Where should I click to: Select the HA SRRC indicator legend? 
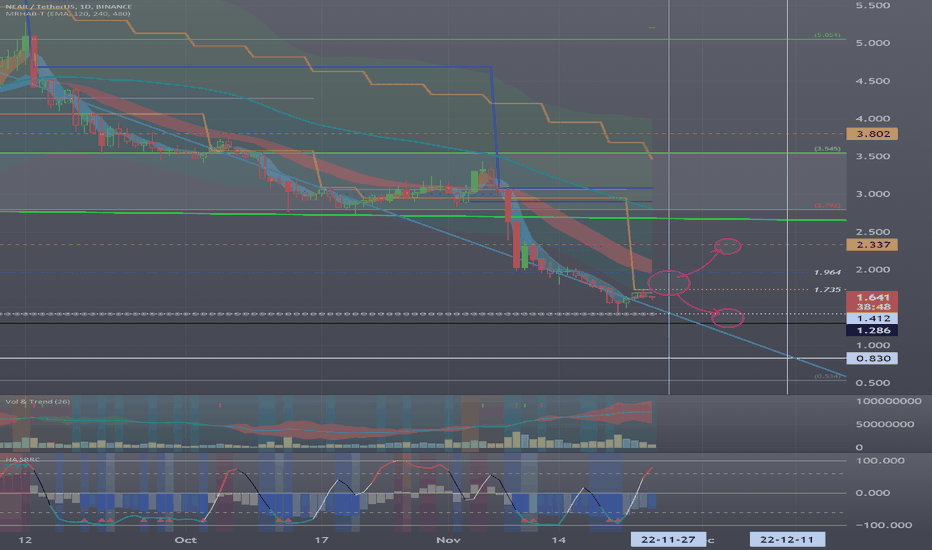23,460
